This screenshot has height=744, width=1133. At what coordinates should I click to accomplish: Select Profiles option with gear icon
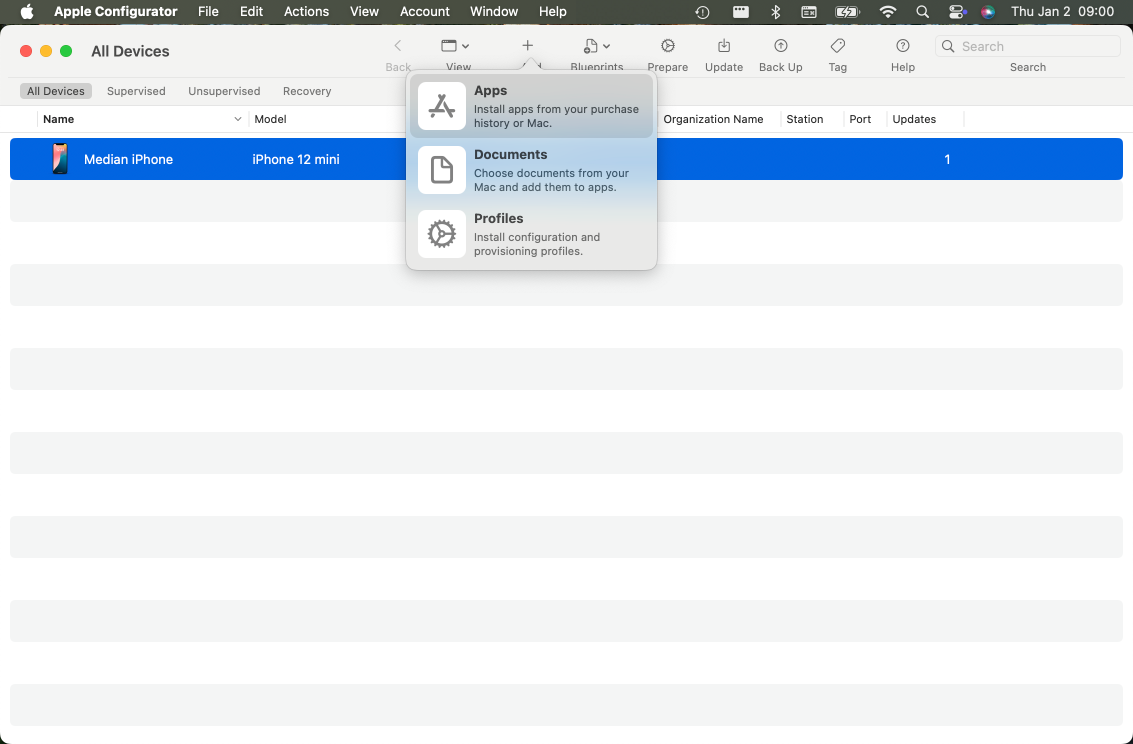click(x=531, y=234)
